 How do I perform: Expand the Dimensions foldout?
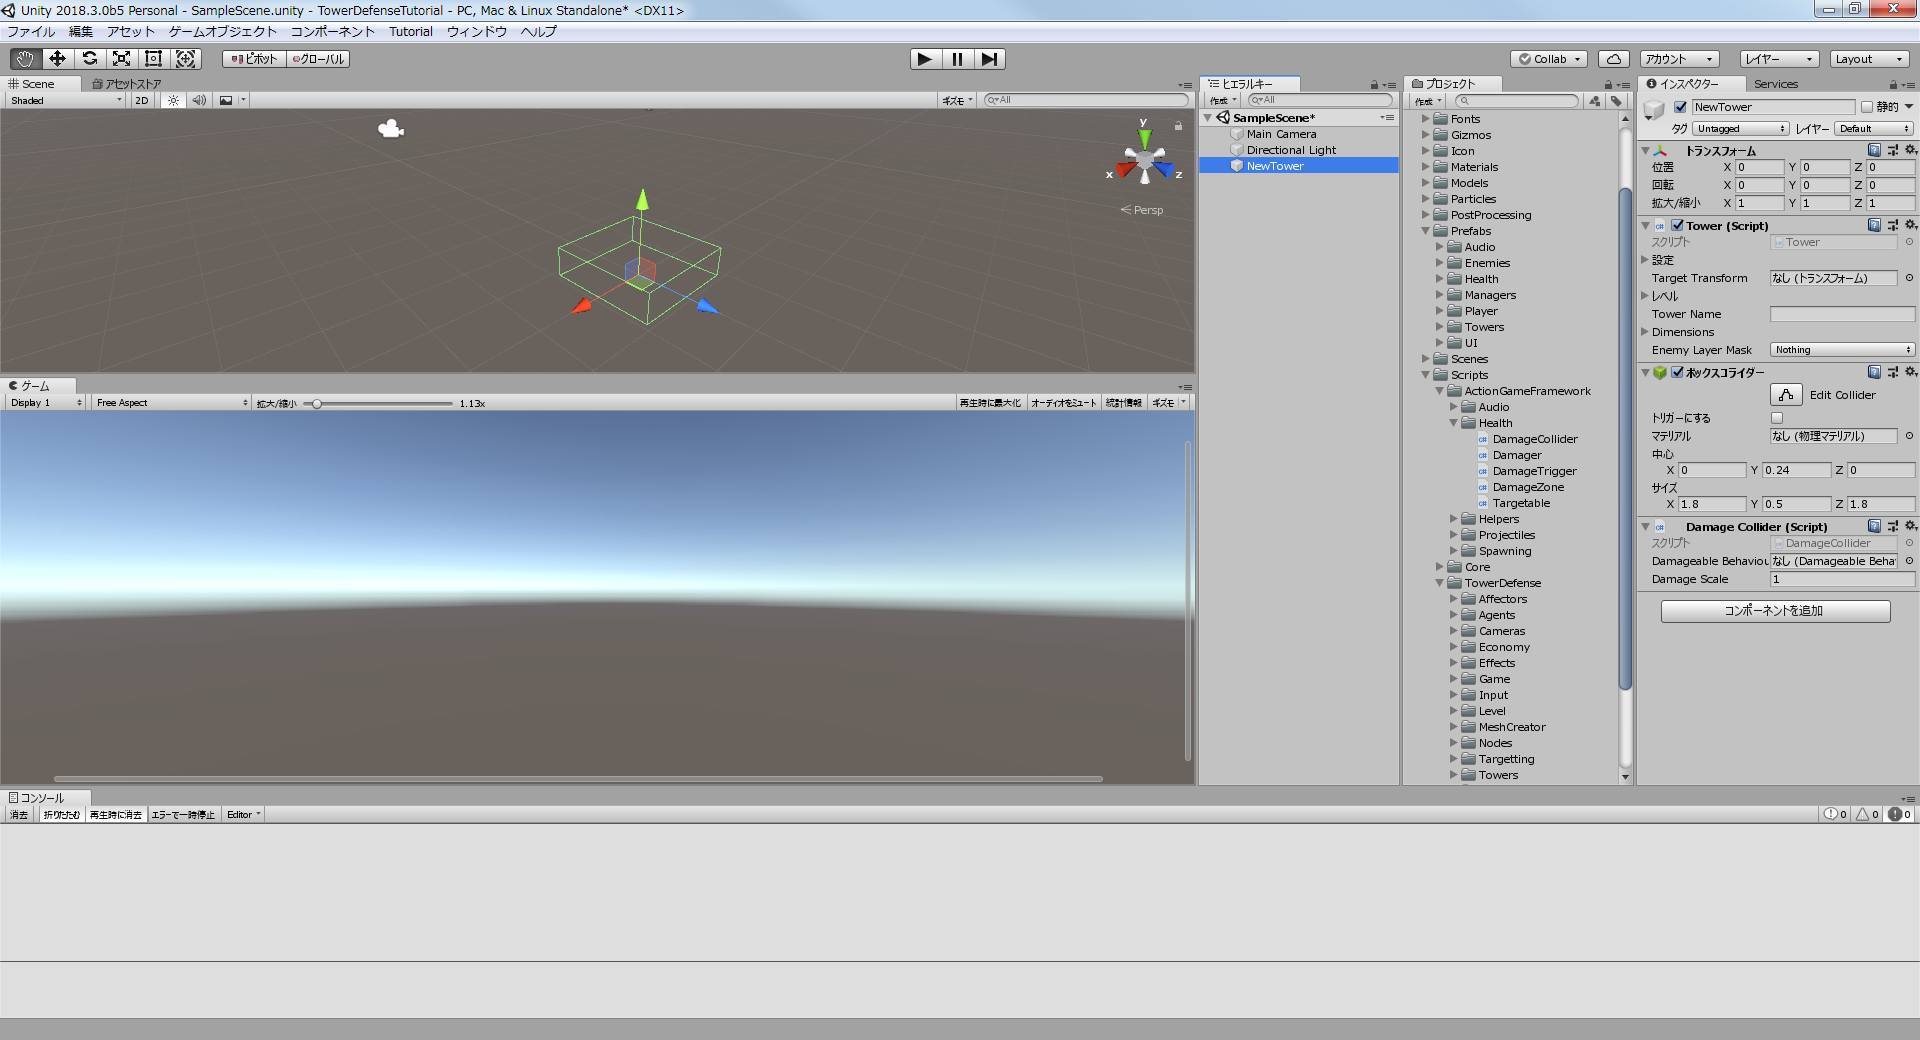(x=1645, y=332)
